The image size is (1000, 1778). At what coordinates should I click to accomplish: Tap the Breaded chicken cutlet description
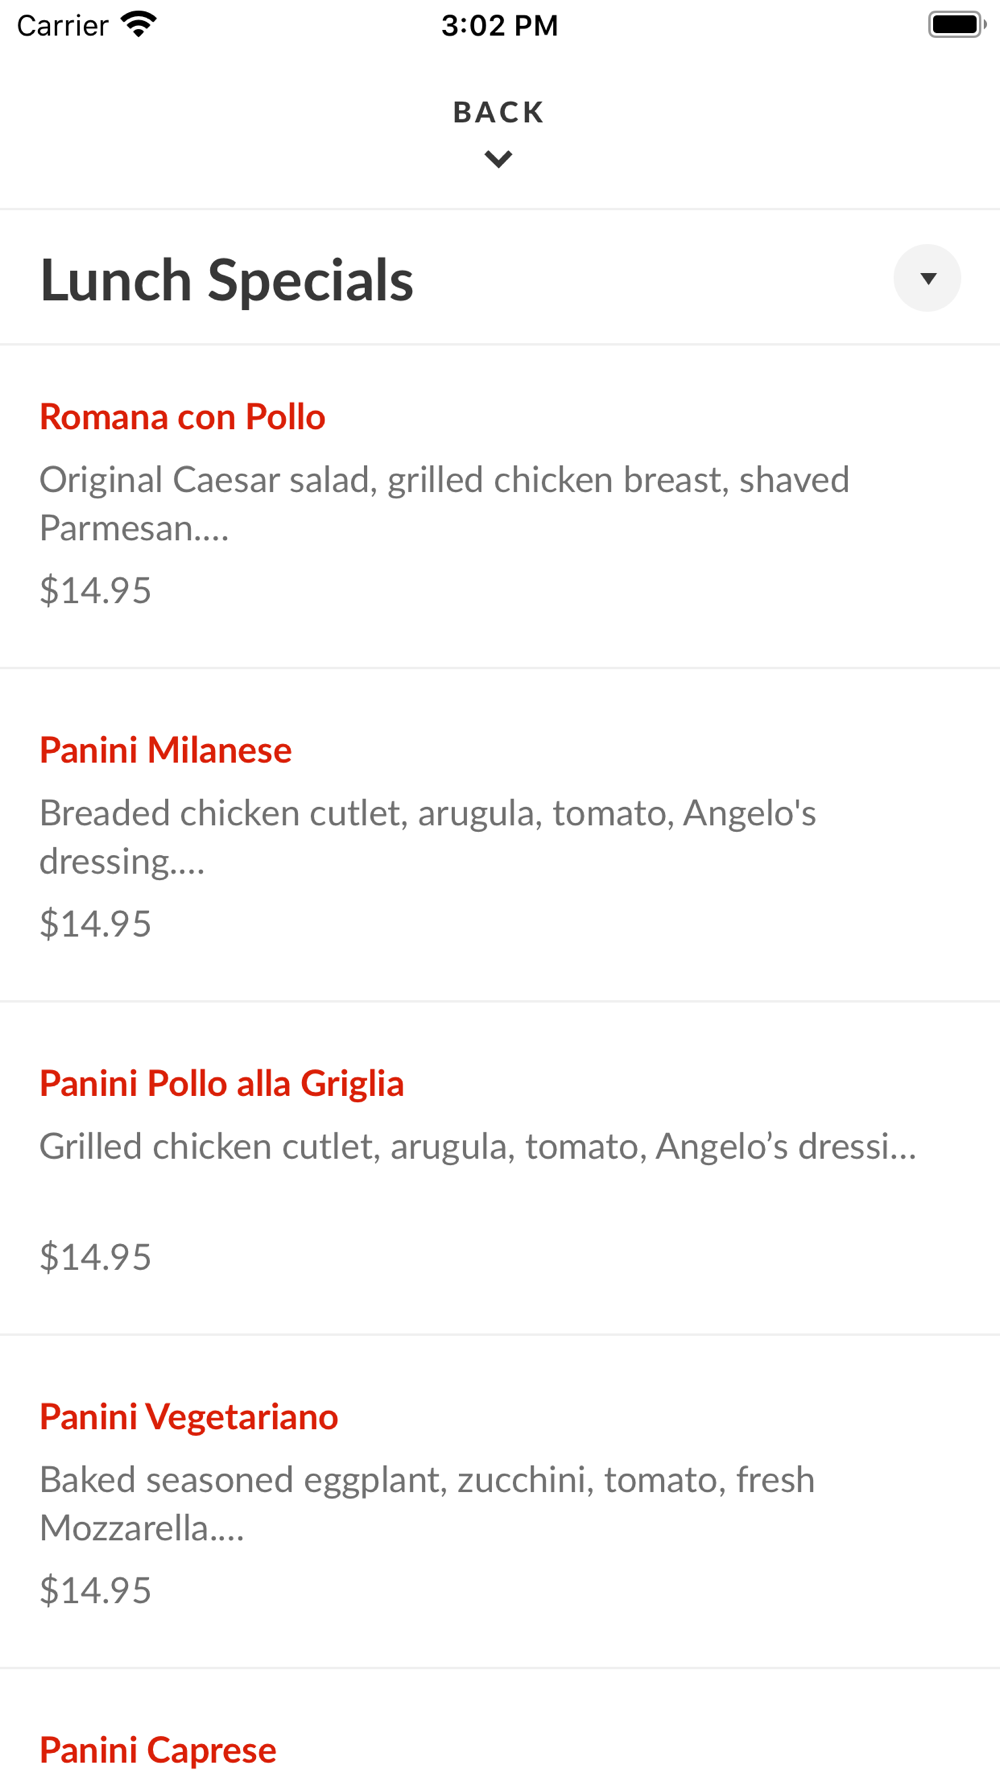click(428, 837)
